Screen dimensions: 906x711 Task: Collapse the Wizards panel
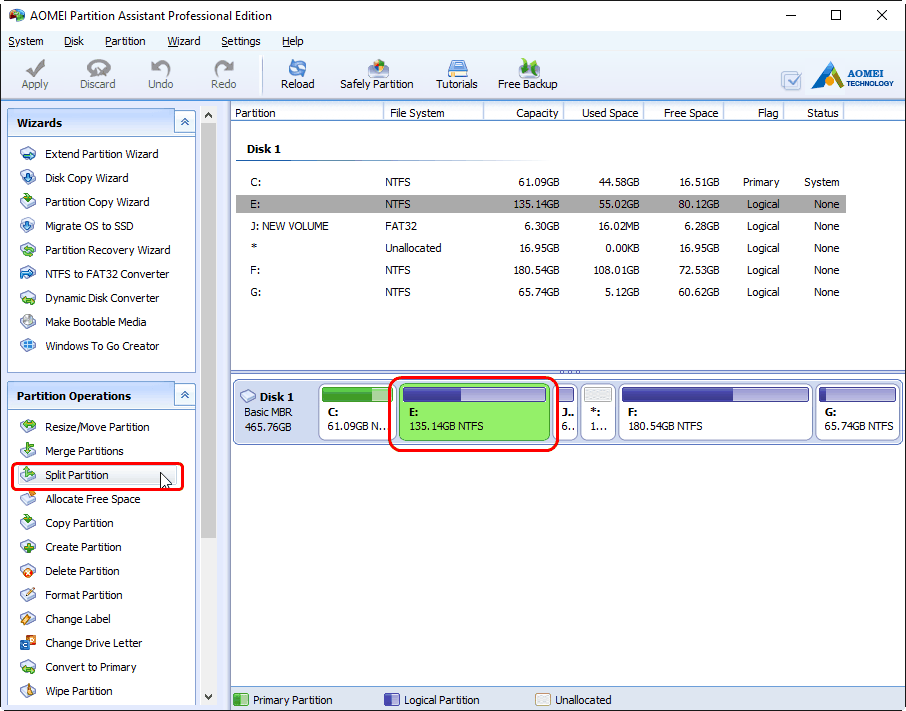[x=185, y=122]
